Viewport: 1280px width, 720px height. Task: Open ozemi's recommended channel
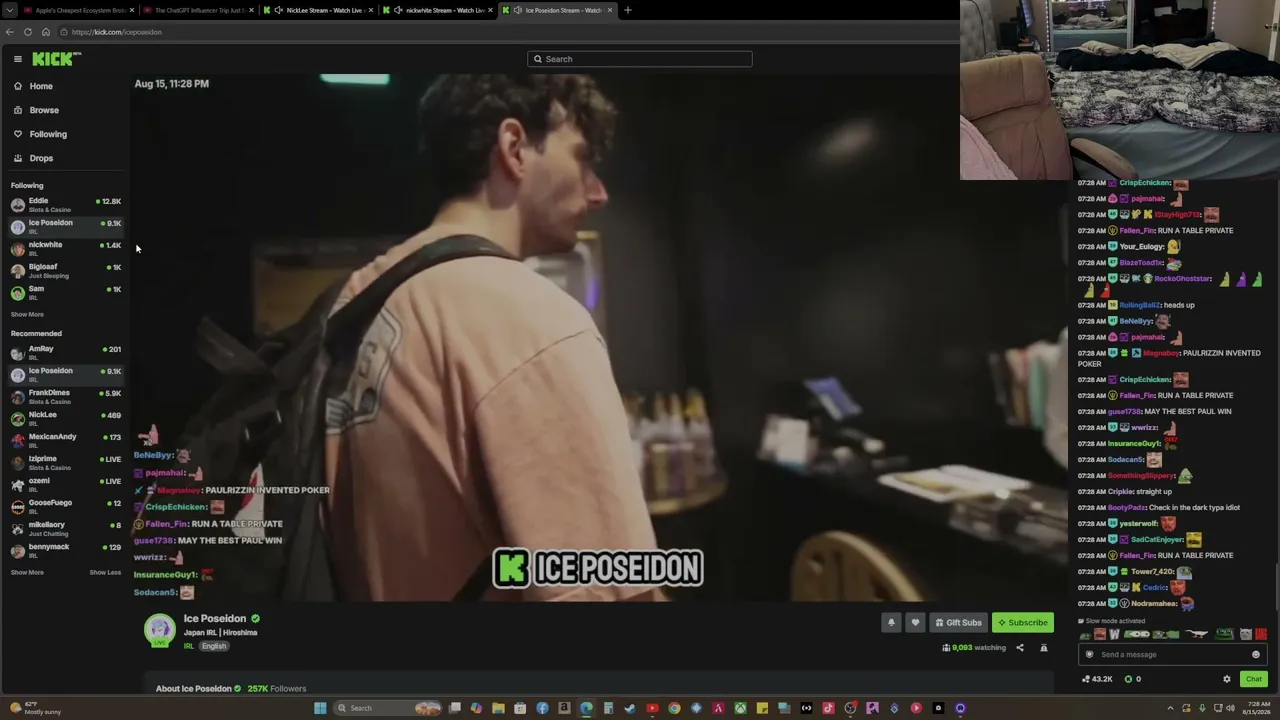pyautogui.click(x=65, y=485)
